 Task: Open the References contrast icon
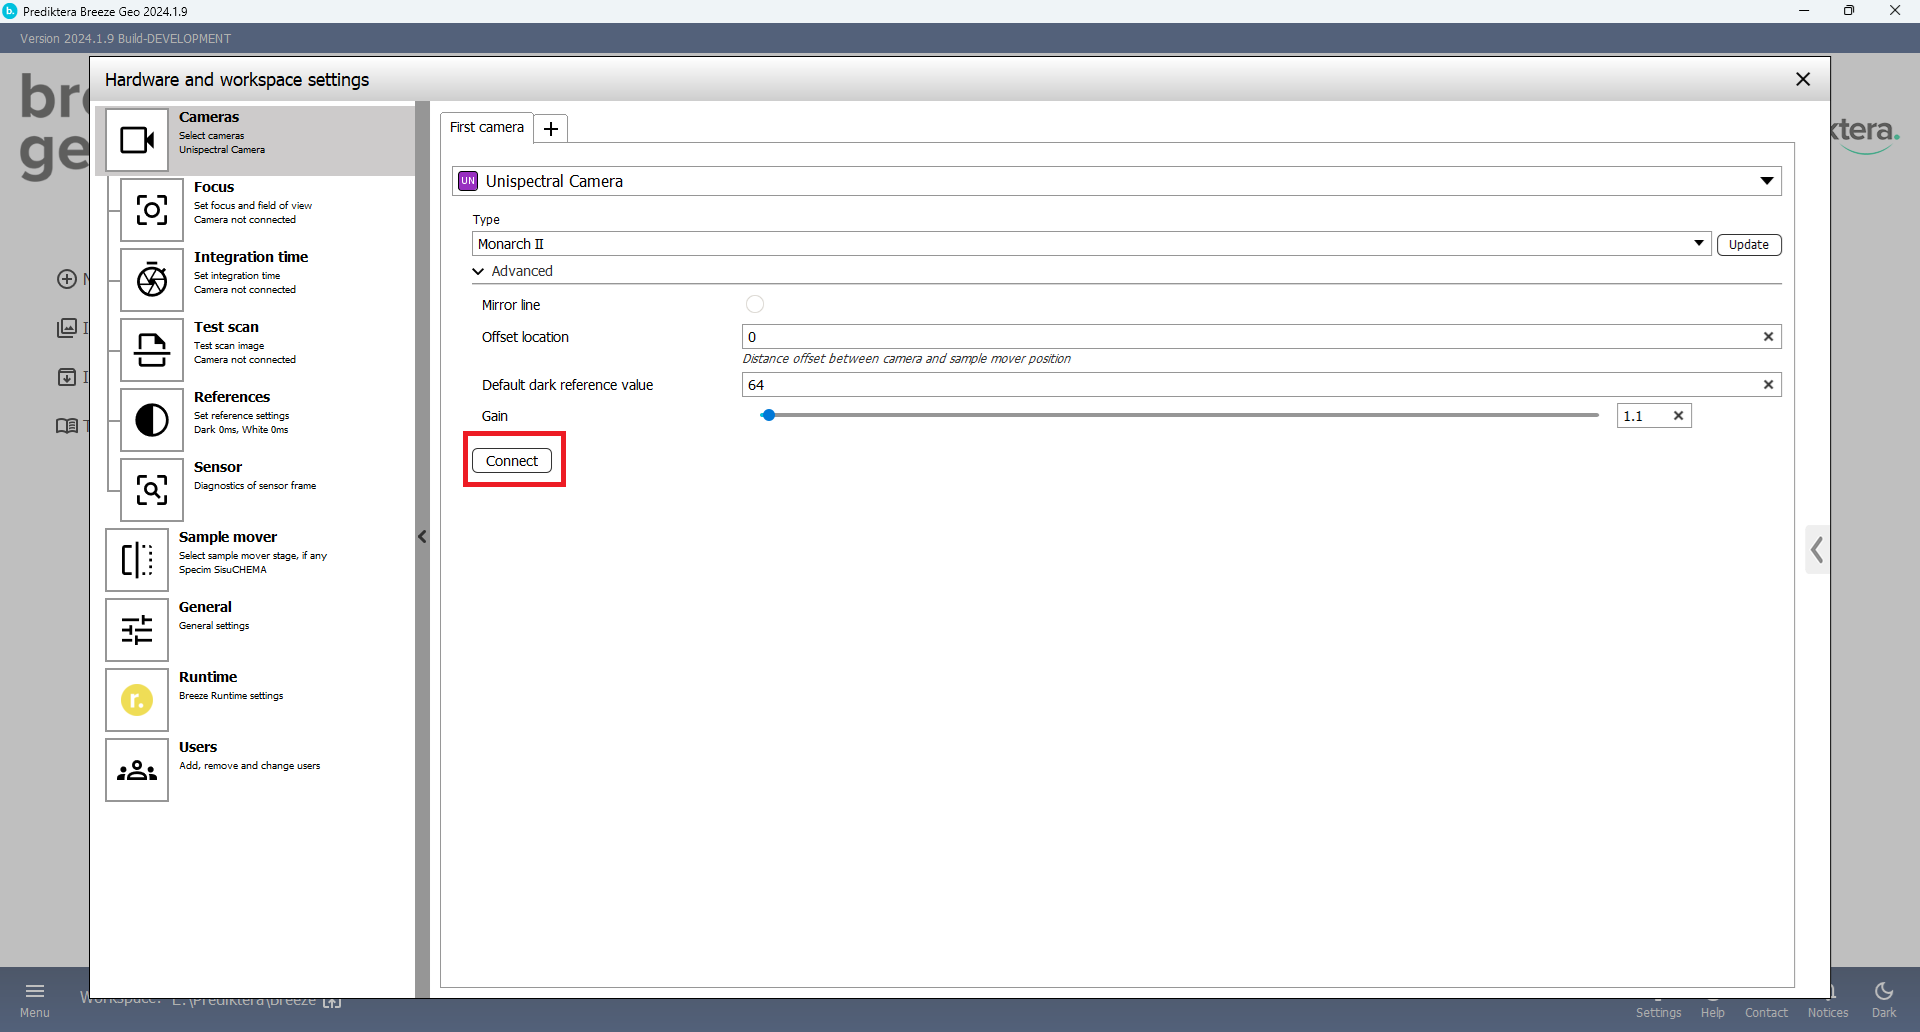(152, 420)
